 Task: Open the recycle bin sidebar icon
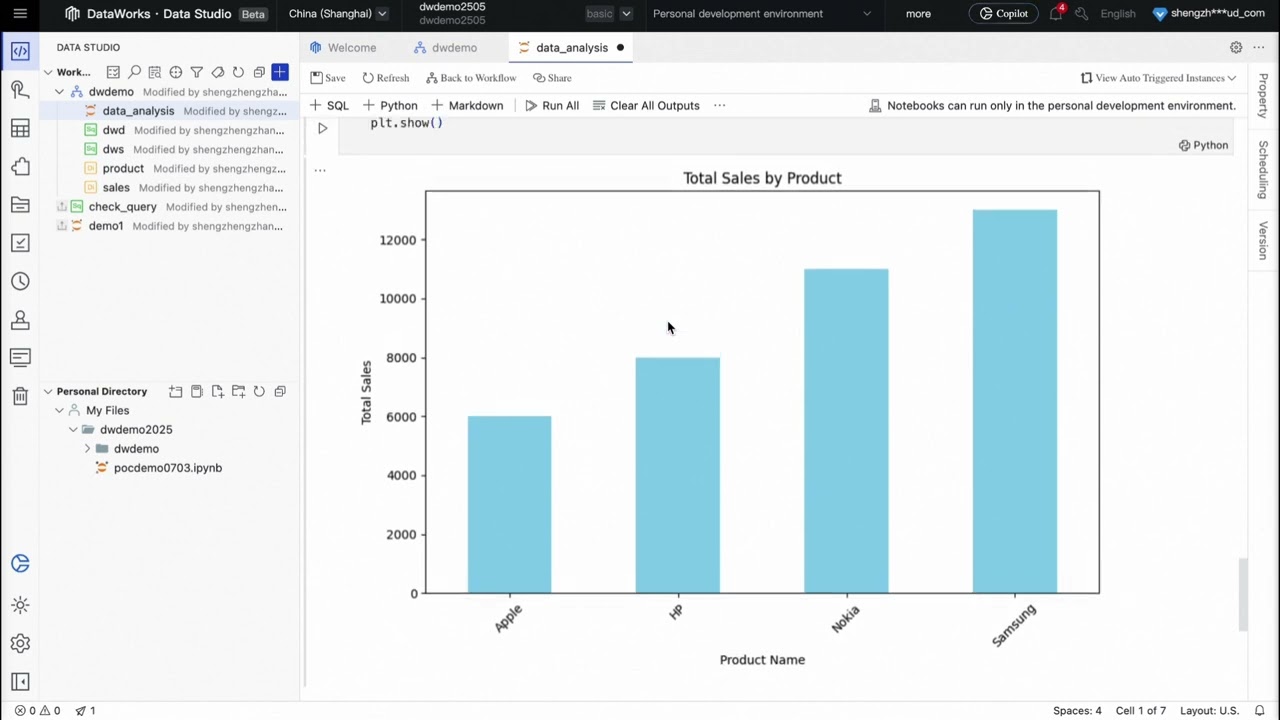pos(20,396)
